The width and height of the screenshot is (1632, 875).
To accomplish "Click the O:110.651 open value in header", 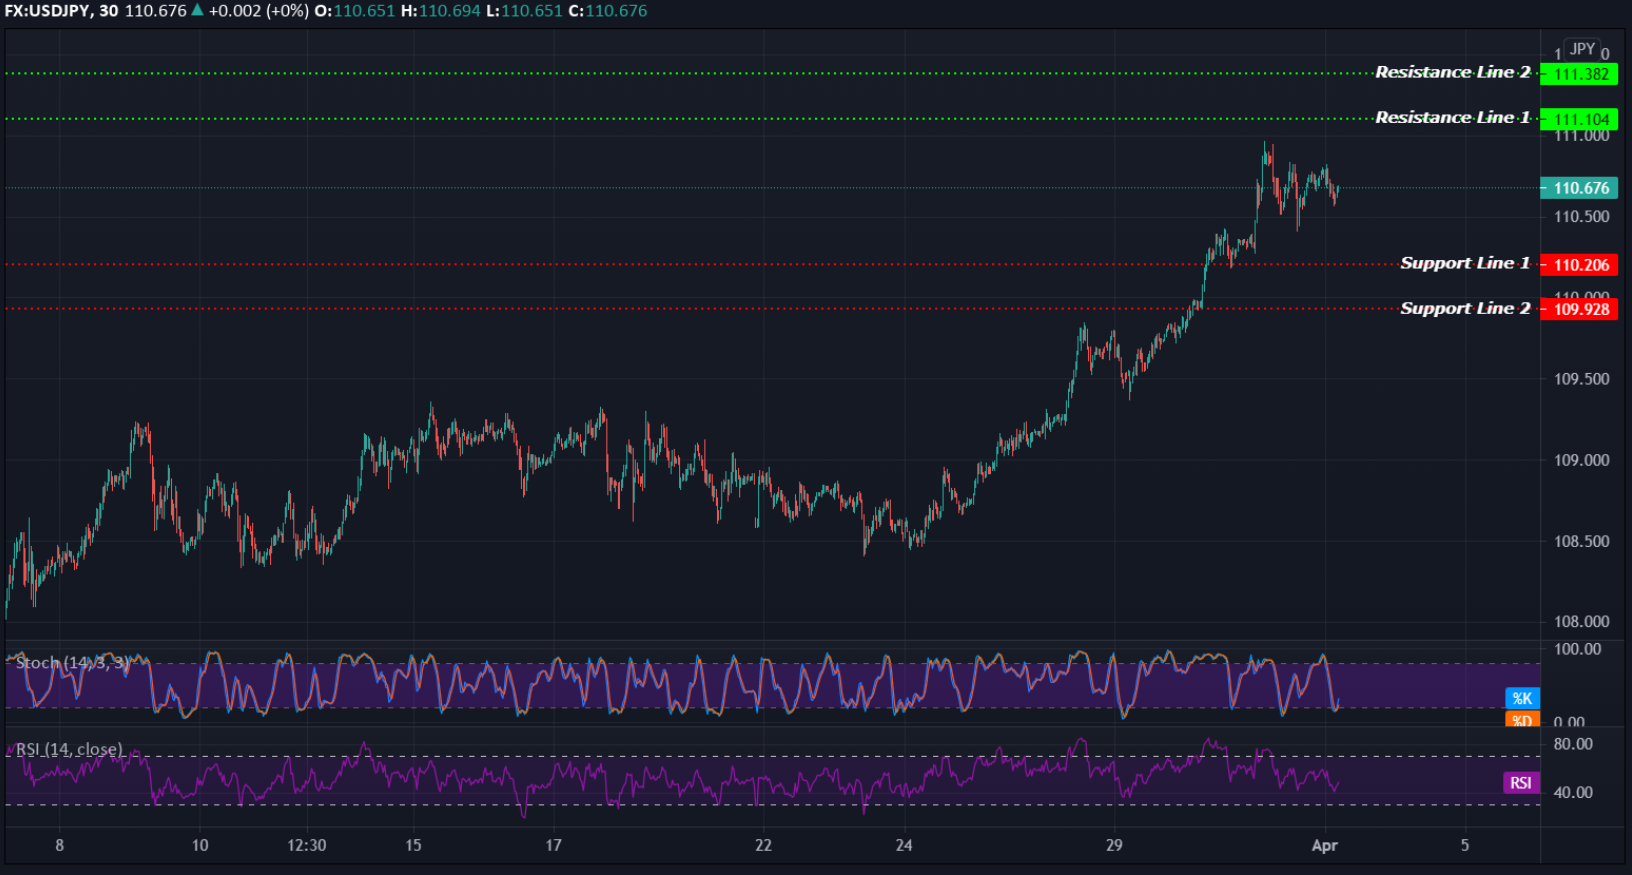I will 355,11.
